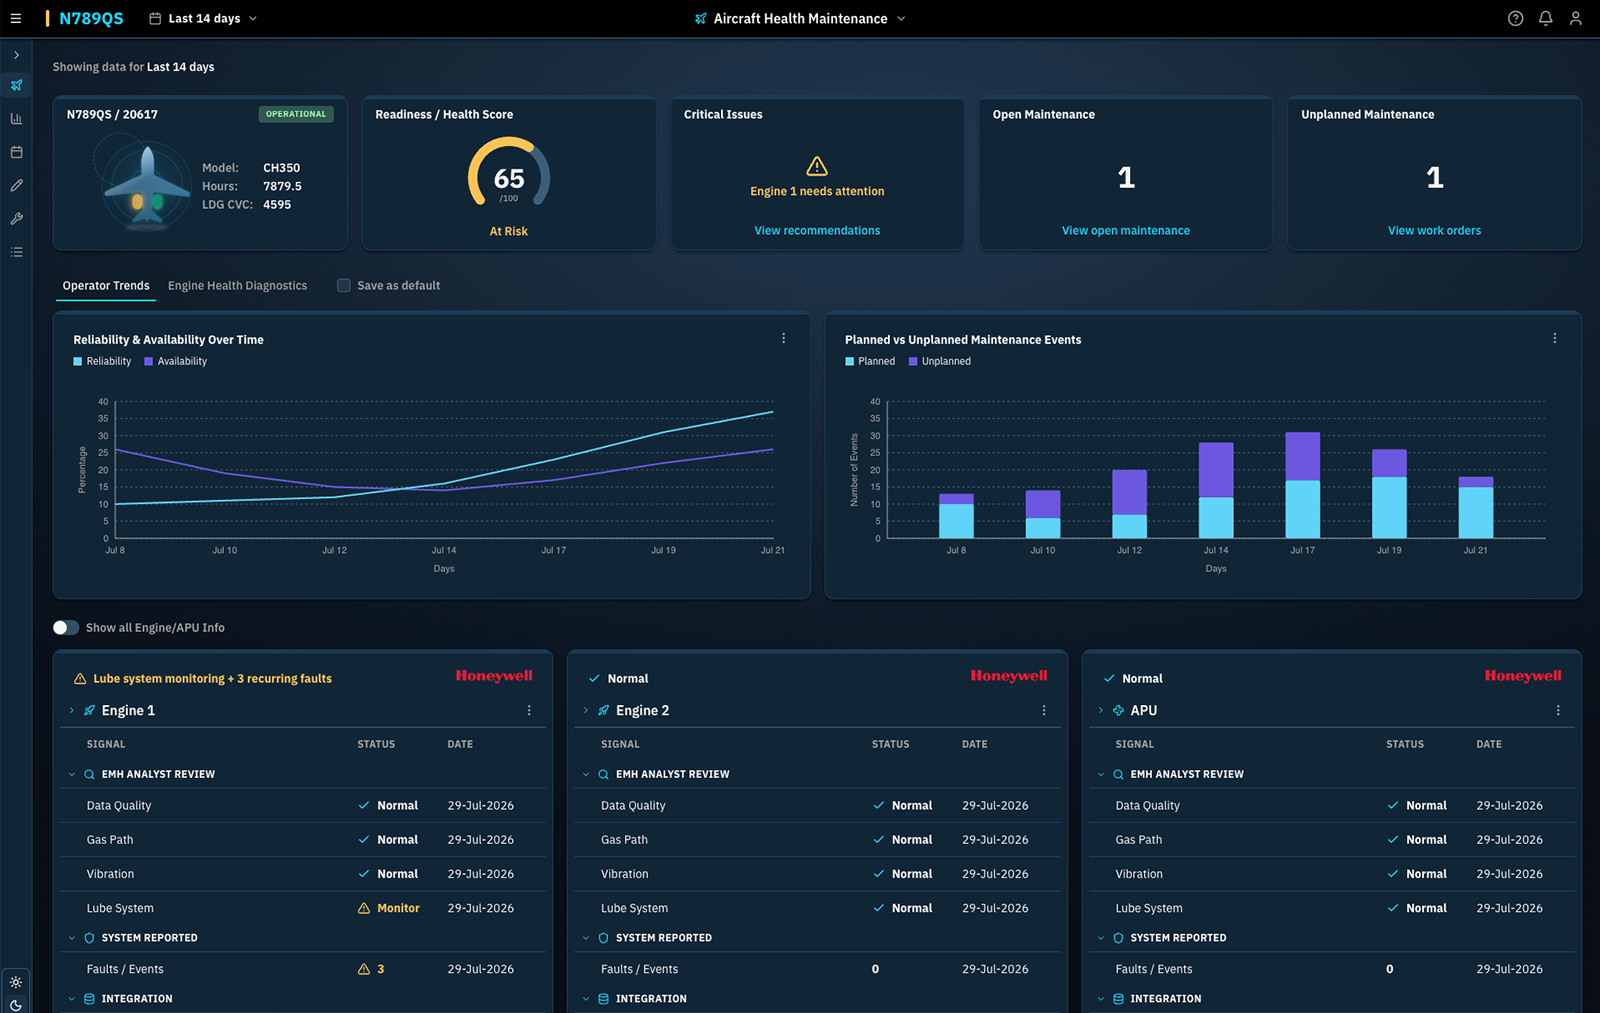The width and height of the screenshot is (1600, 1013).
Task: Select Lube system monitoring warning icon on Engine 1
Action: 80,678
